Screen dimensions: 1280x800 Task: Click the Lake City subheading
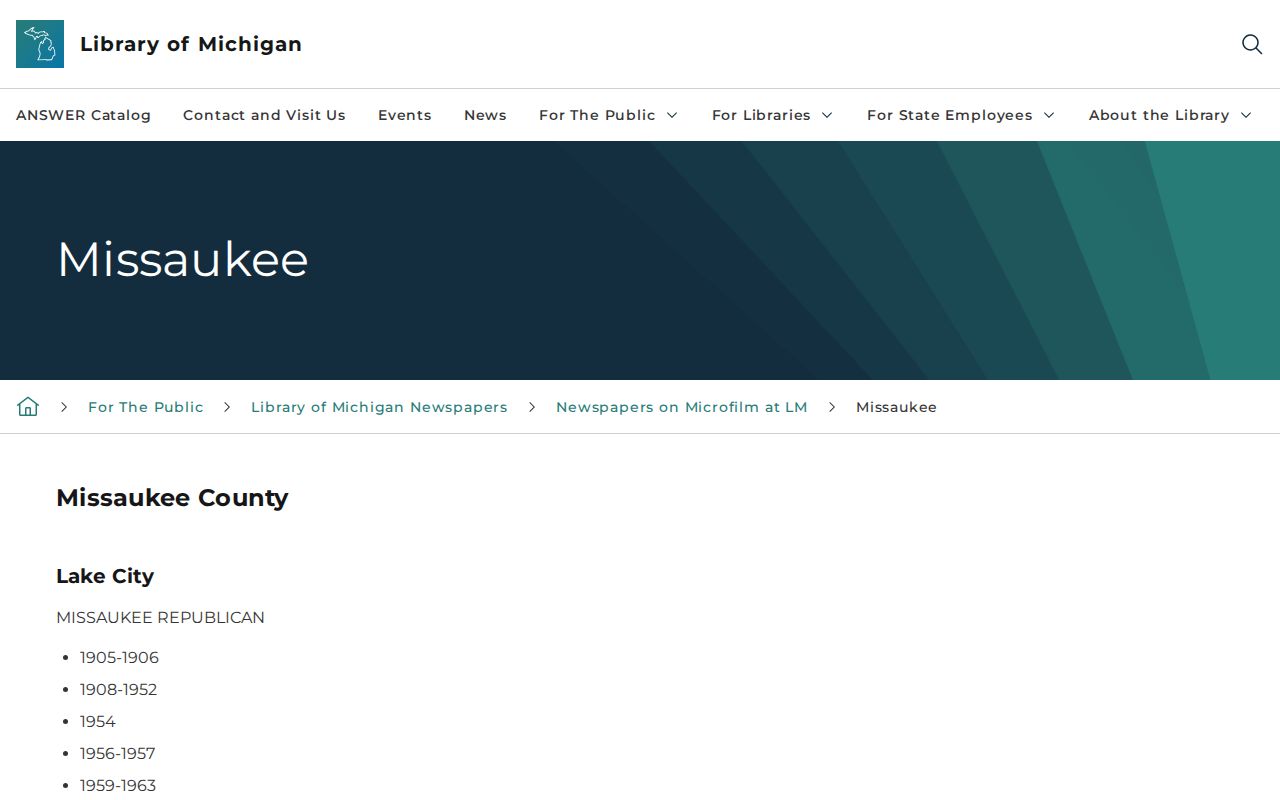(x=105, y=576)
